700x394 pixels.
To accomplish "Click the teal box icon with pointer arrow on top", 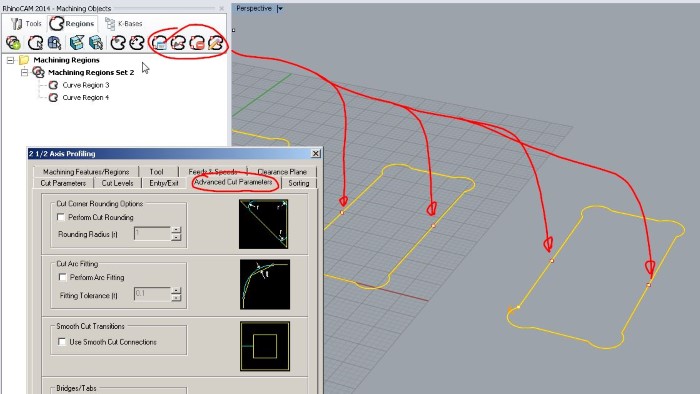I will tap(77, 43).
